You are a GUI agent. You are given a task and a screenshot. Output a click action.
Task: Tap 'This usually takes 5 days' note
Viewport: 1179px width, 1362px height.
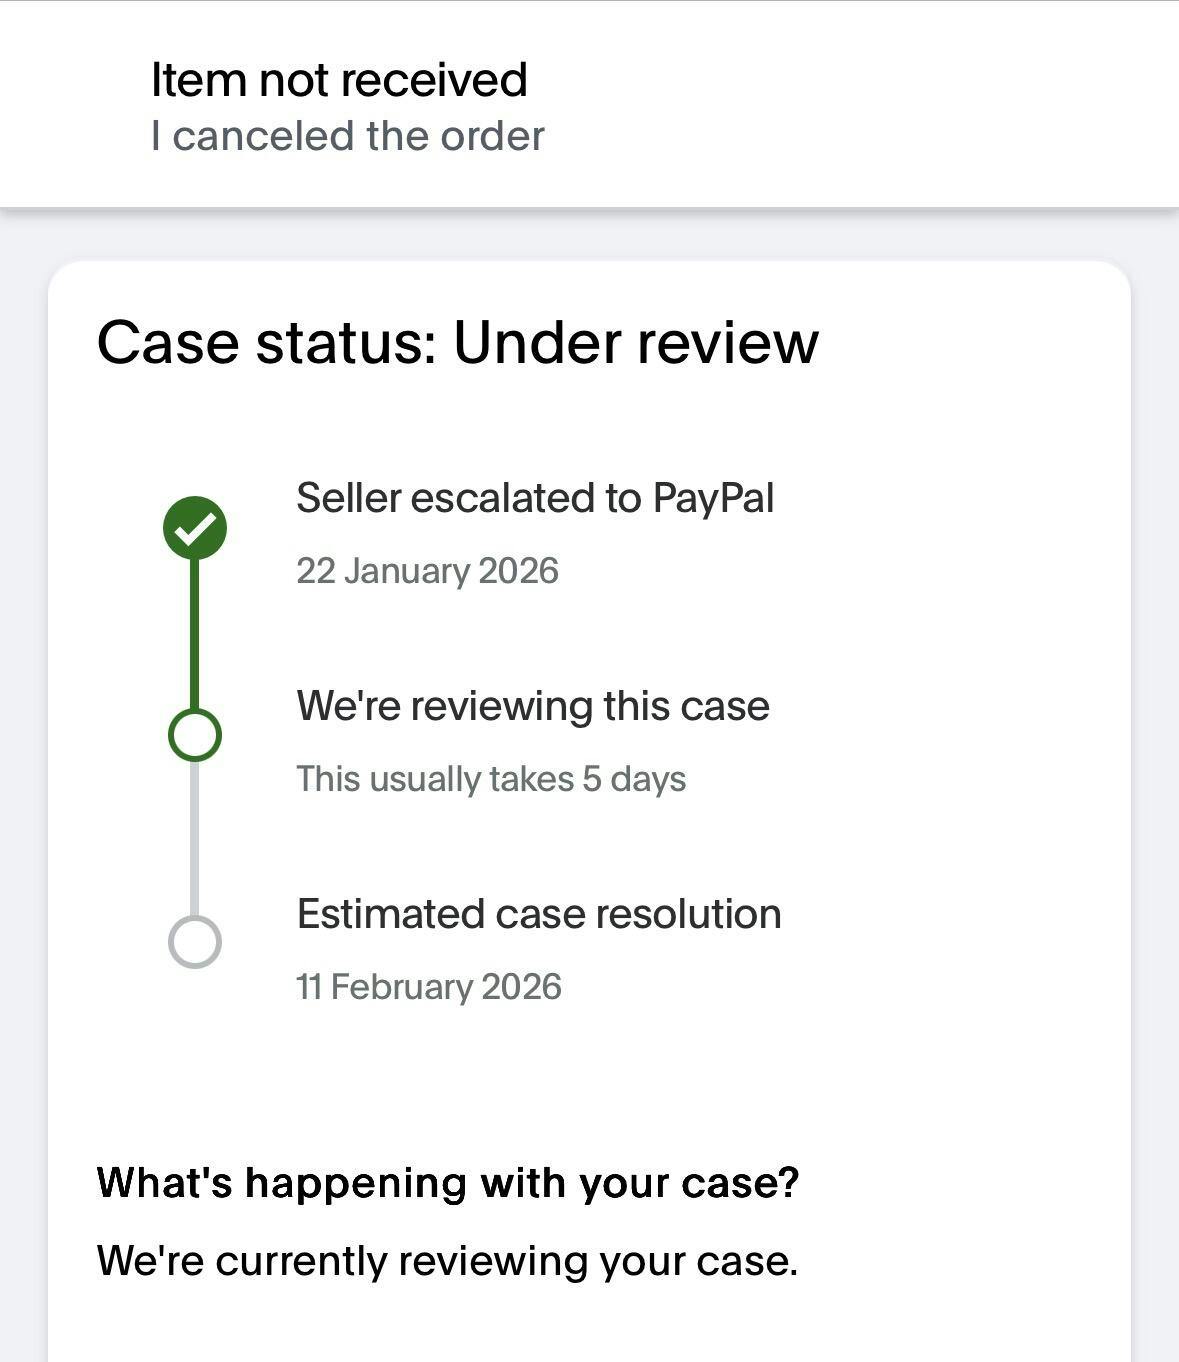coord(491,779)
